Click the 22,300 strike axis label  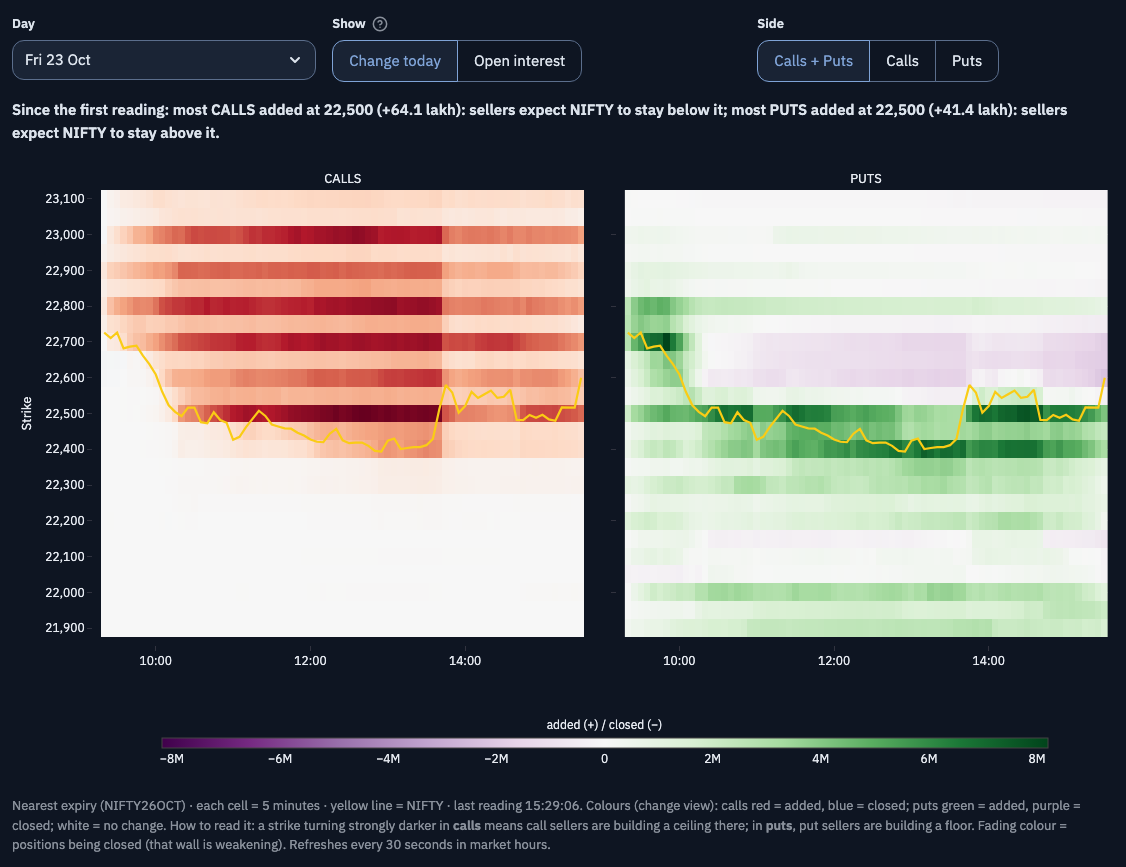click(65, 484)
